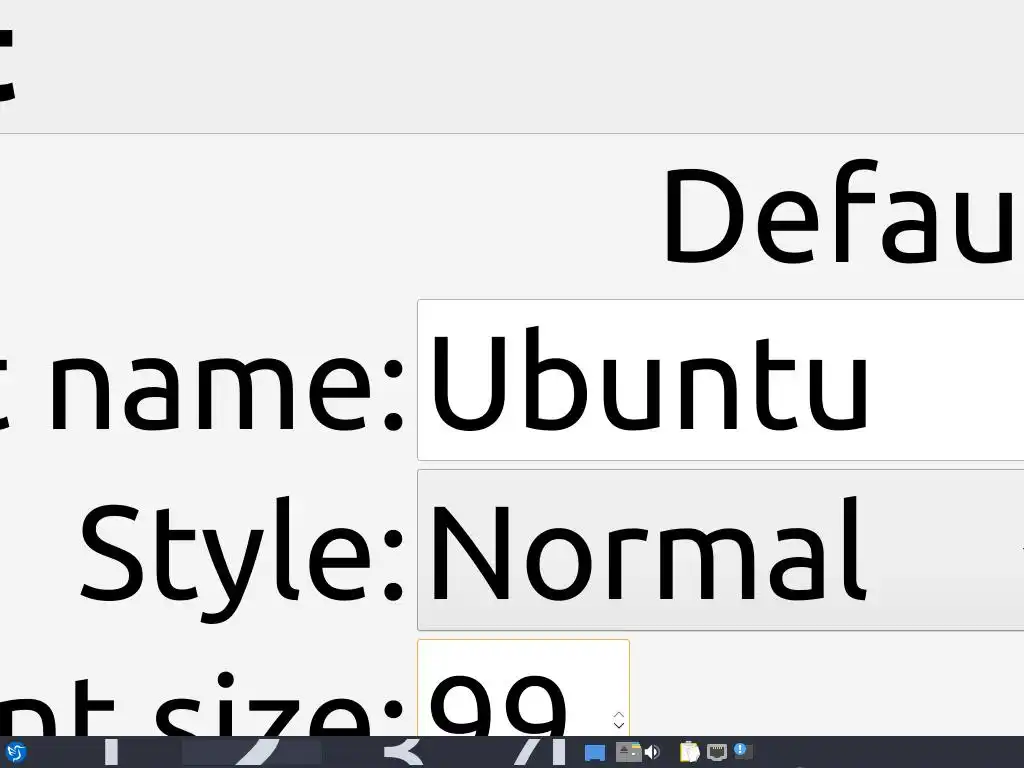Click the 'name:' label text
The width and height of the screenshot is (1024, 768).
(x=227, y=392)
